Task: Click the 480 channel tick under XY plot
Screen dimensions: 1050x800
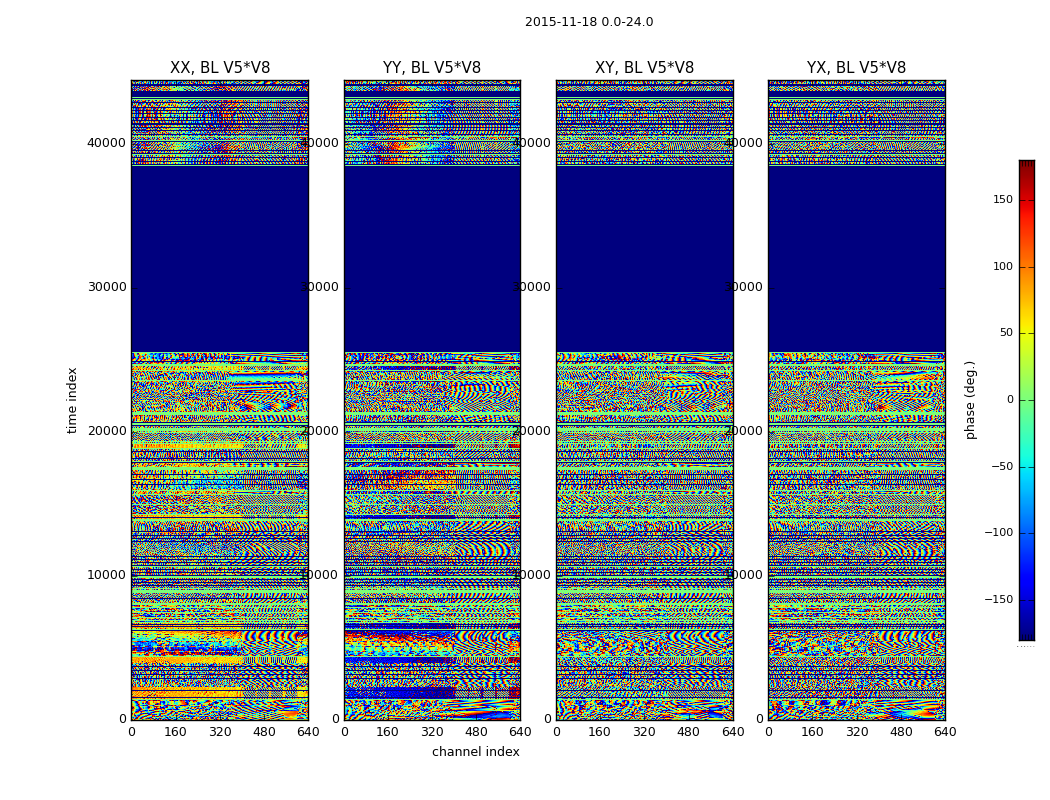Action: pyautogui.click(x=688, y=732)
